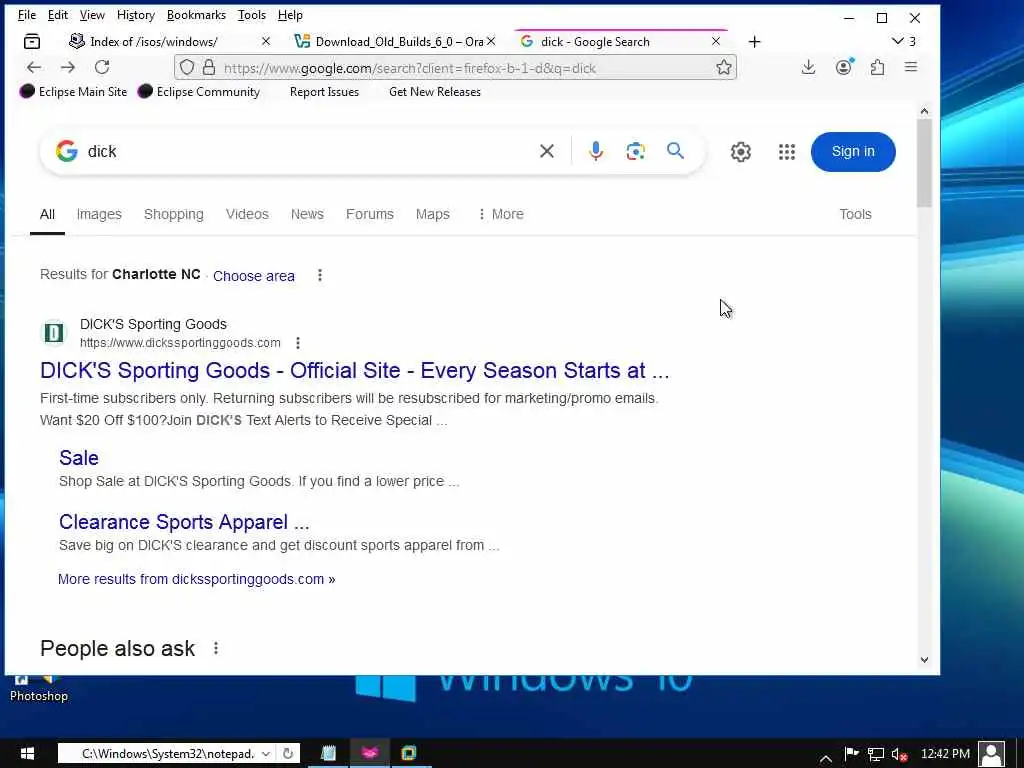
Task: Open options dots beside dickssportinggoods.com URL
Action: click(298, 343)
